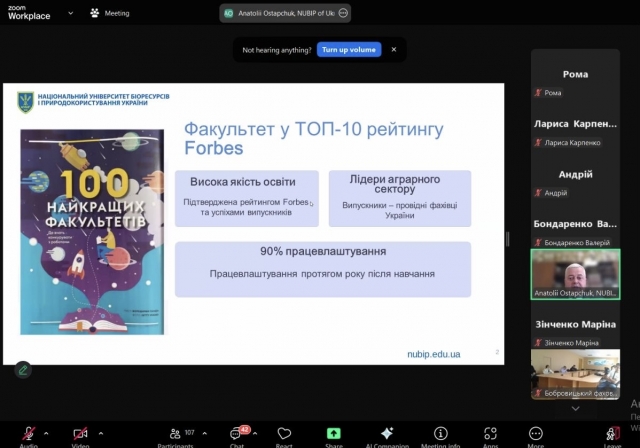Image resolution: width=640 pixels, height=448 pixels.
Task: Click the Leave meeting icon
Action: coord(613,433)
